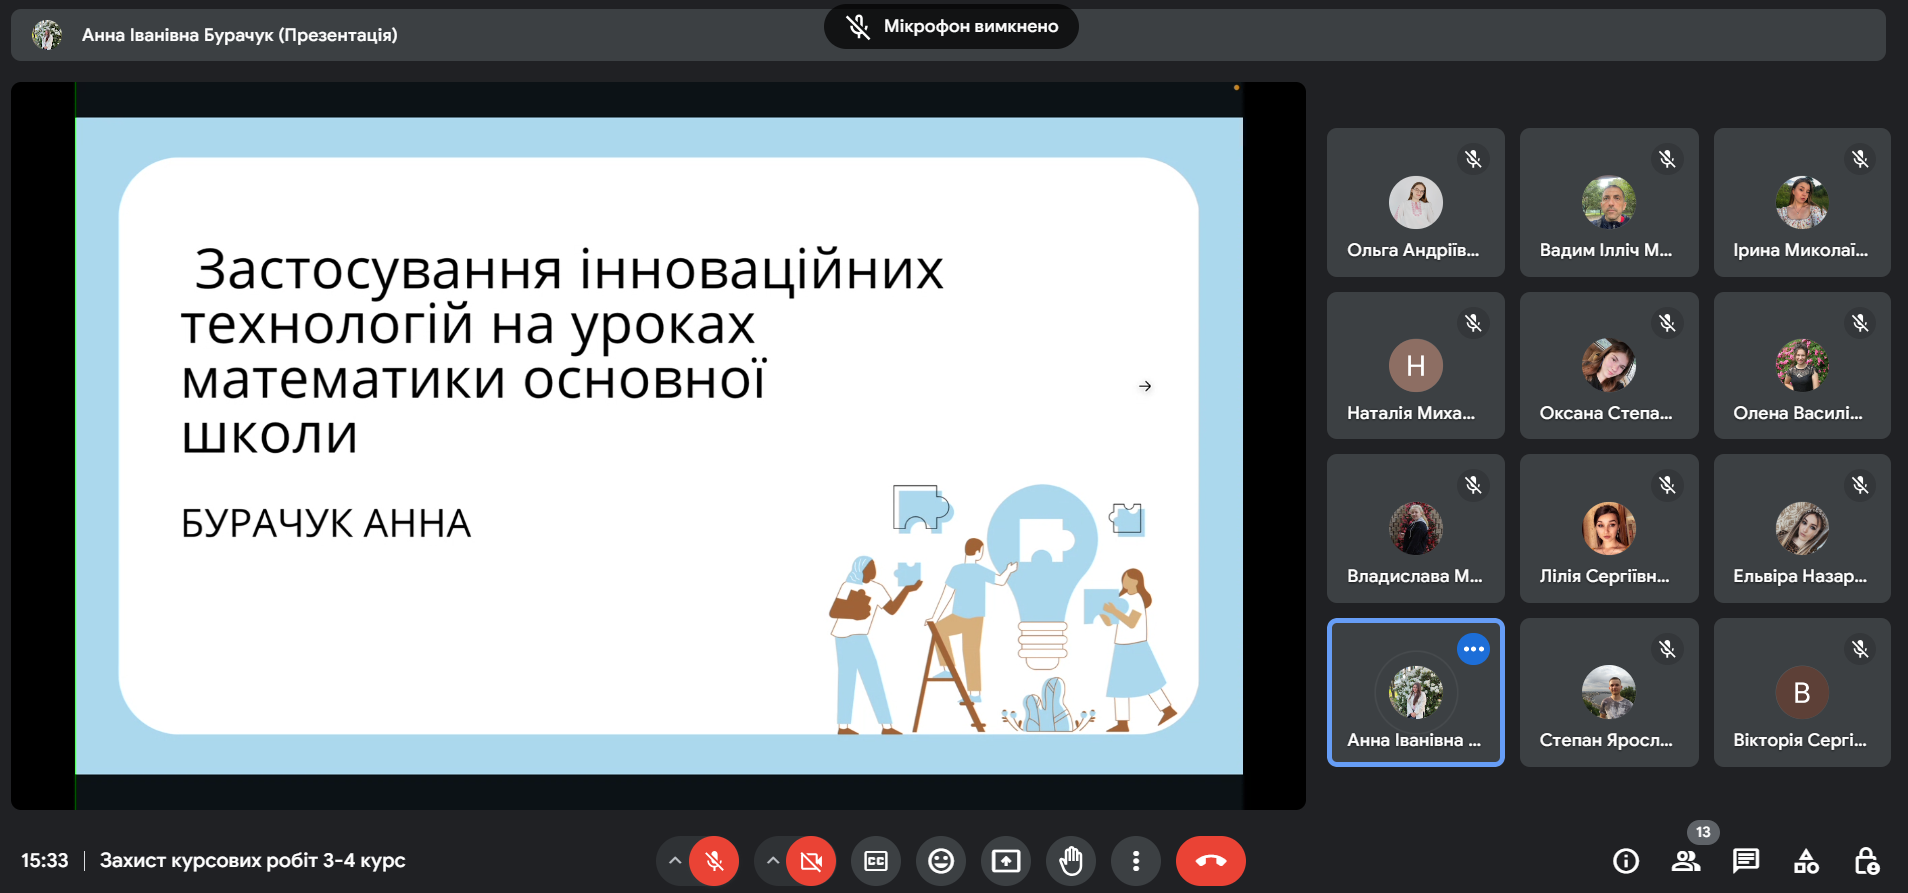Click muted mic icon on Степан Яросл tile
The width and height of the screenshot is (1908, 893).
[x=1667, y=650]
